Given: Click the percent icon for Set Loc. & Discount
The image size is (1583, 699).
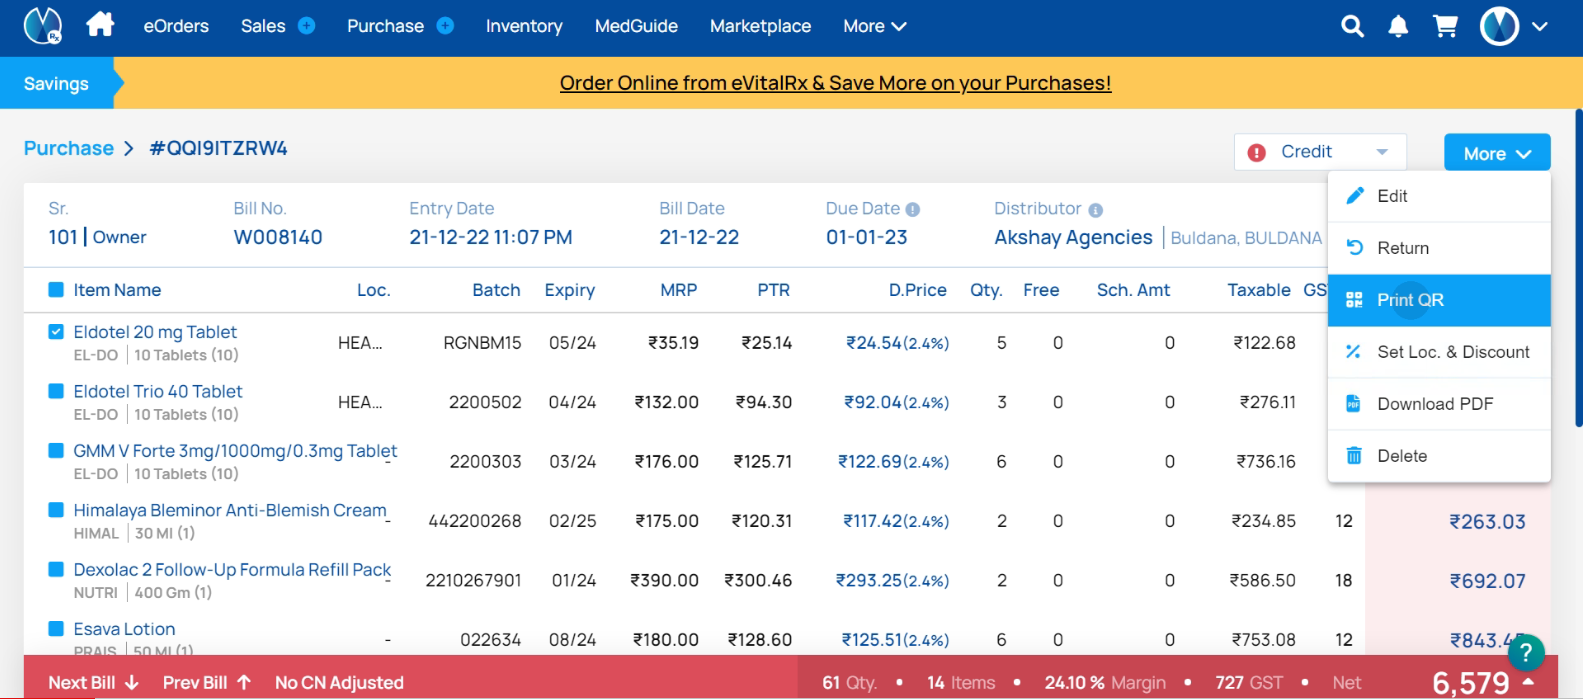Looking at the screenshot, I should click(x=1353, y=352).
